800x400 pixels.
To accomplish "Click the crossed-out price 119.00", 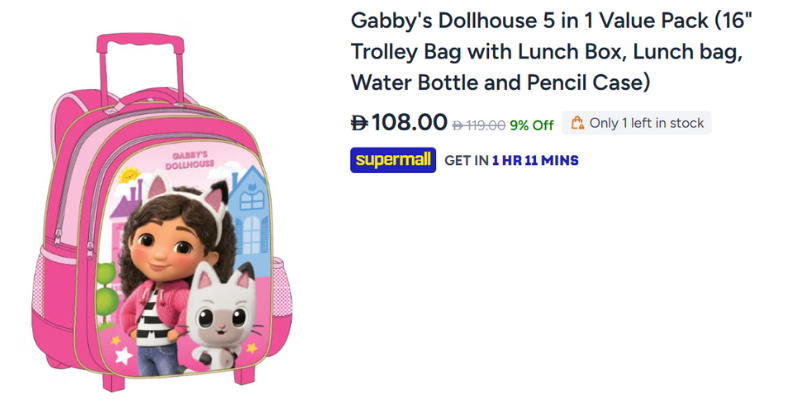I will [x=484, y=126].
